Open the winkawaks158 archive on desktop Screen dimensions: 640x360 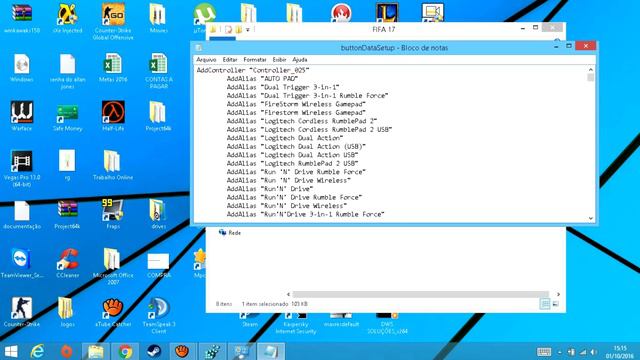[22, 18]
